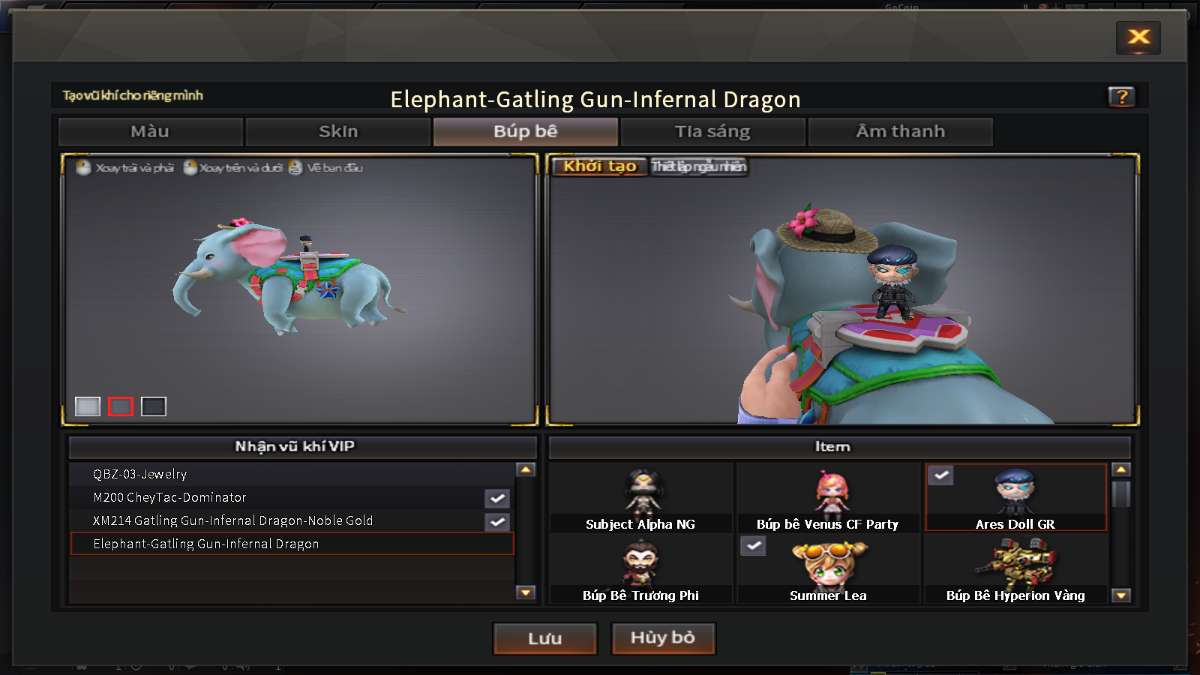This screenshot has height=675, width=1200.
Task: Click the weapon list scroll-up arrow
Action: coord(526,469)
